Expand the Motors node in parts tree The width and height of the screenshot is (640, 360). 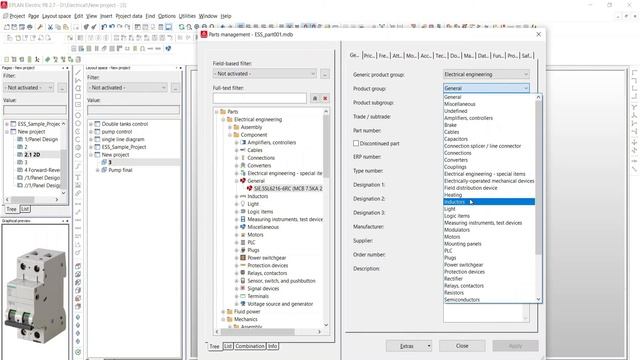click(x=236, y=235)
